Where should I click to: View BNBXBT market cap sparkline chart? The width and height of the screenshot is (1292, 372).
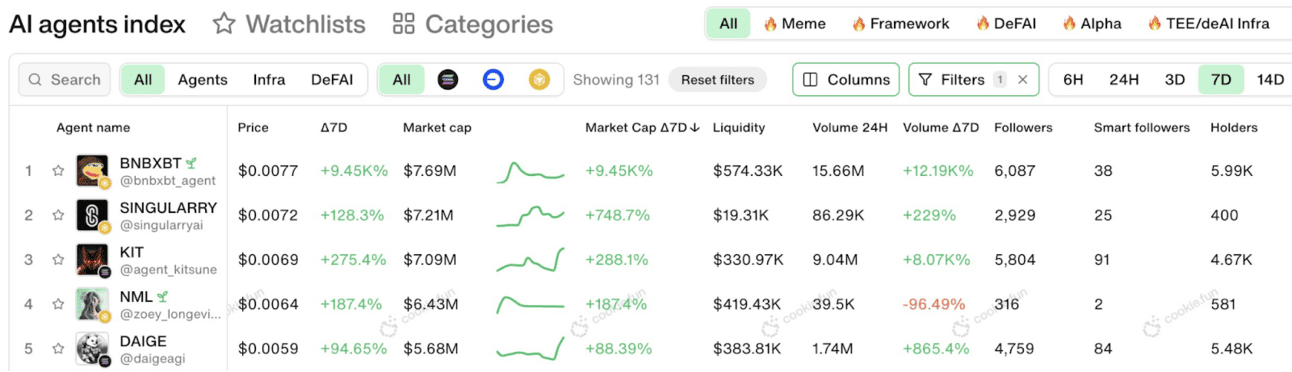(x=530, y=172)
